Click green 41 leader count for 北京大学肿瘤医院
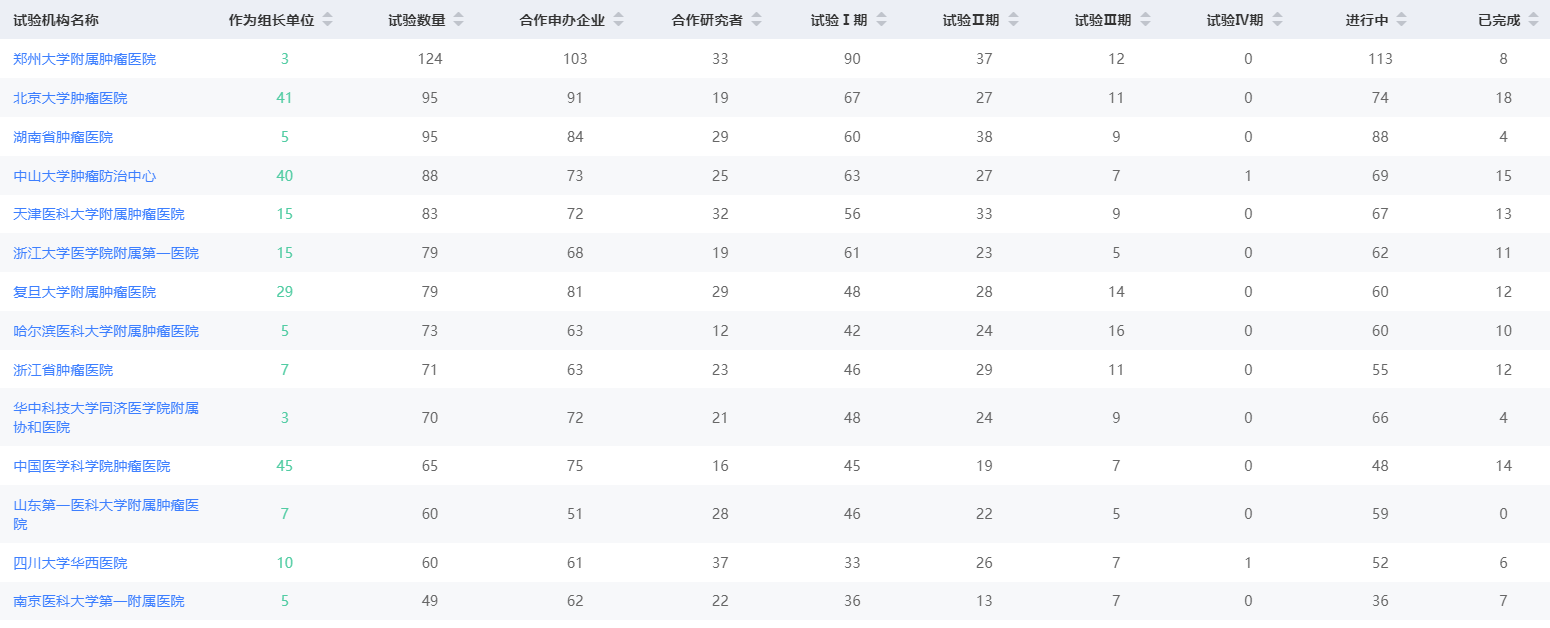1550x628 pixels. point(285,98)
